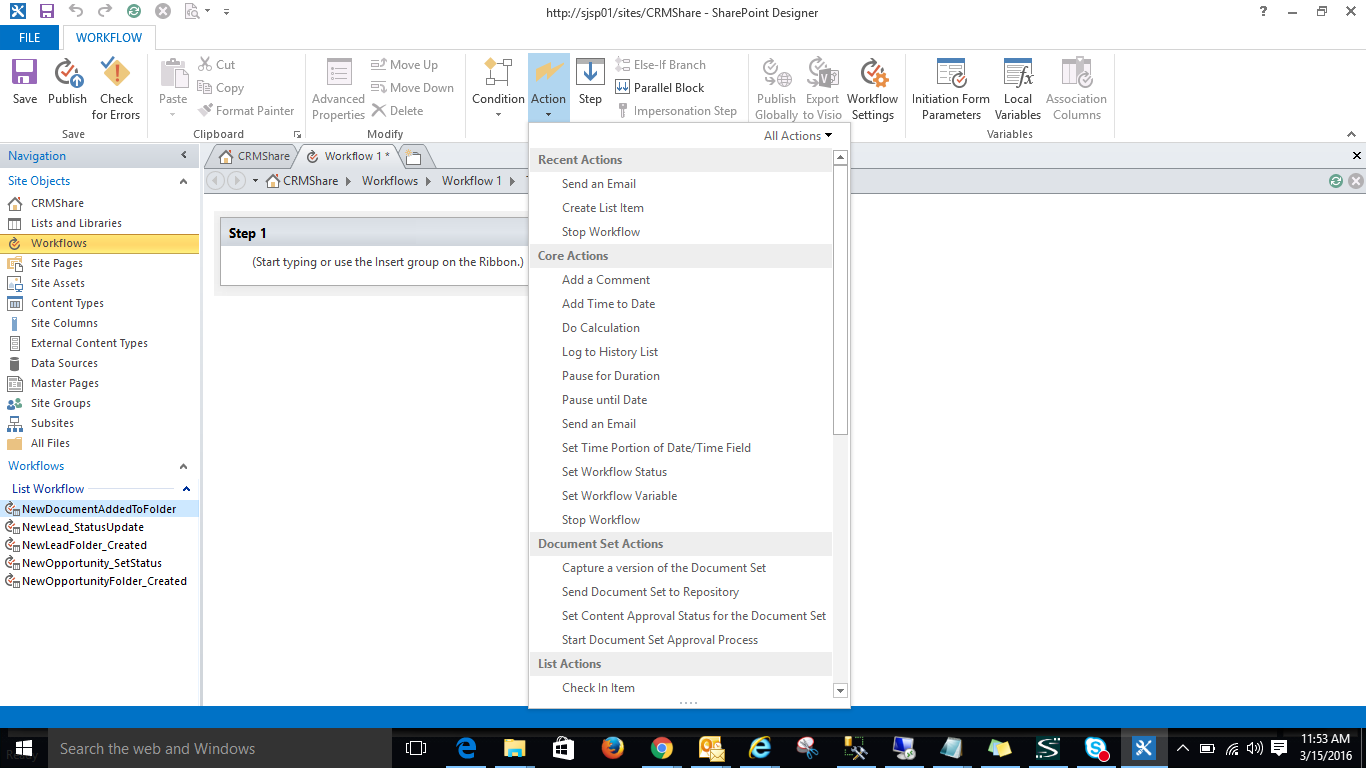Switch to the CRMShare document tab

253,156
